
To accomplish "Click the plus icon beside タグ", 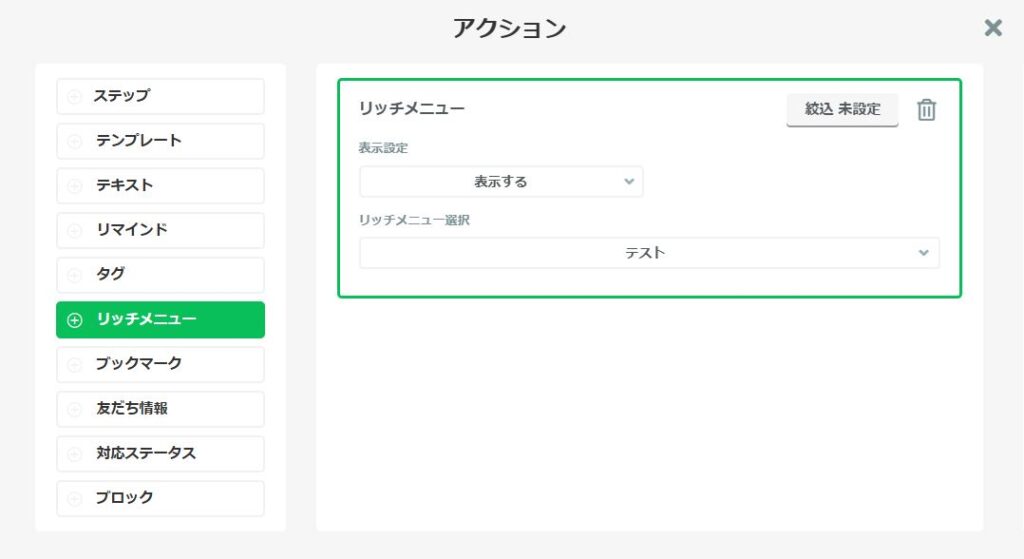I will click(x=75, y=275).
